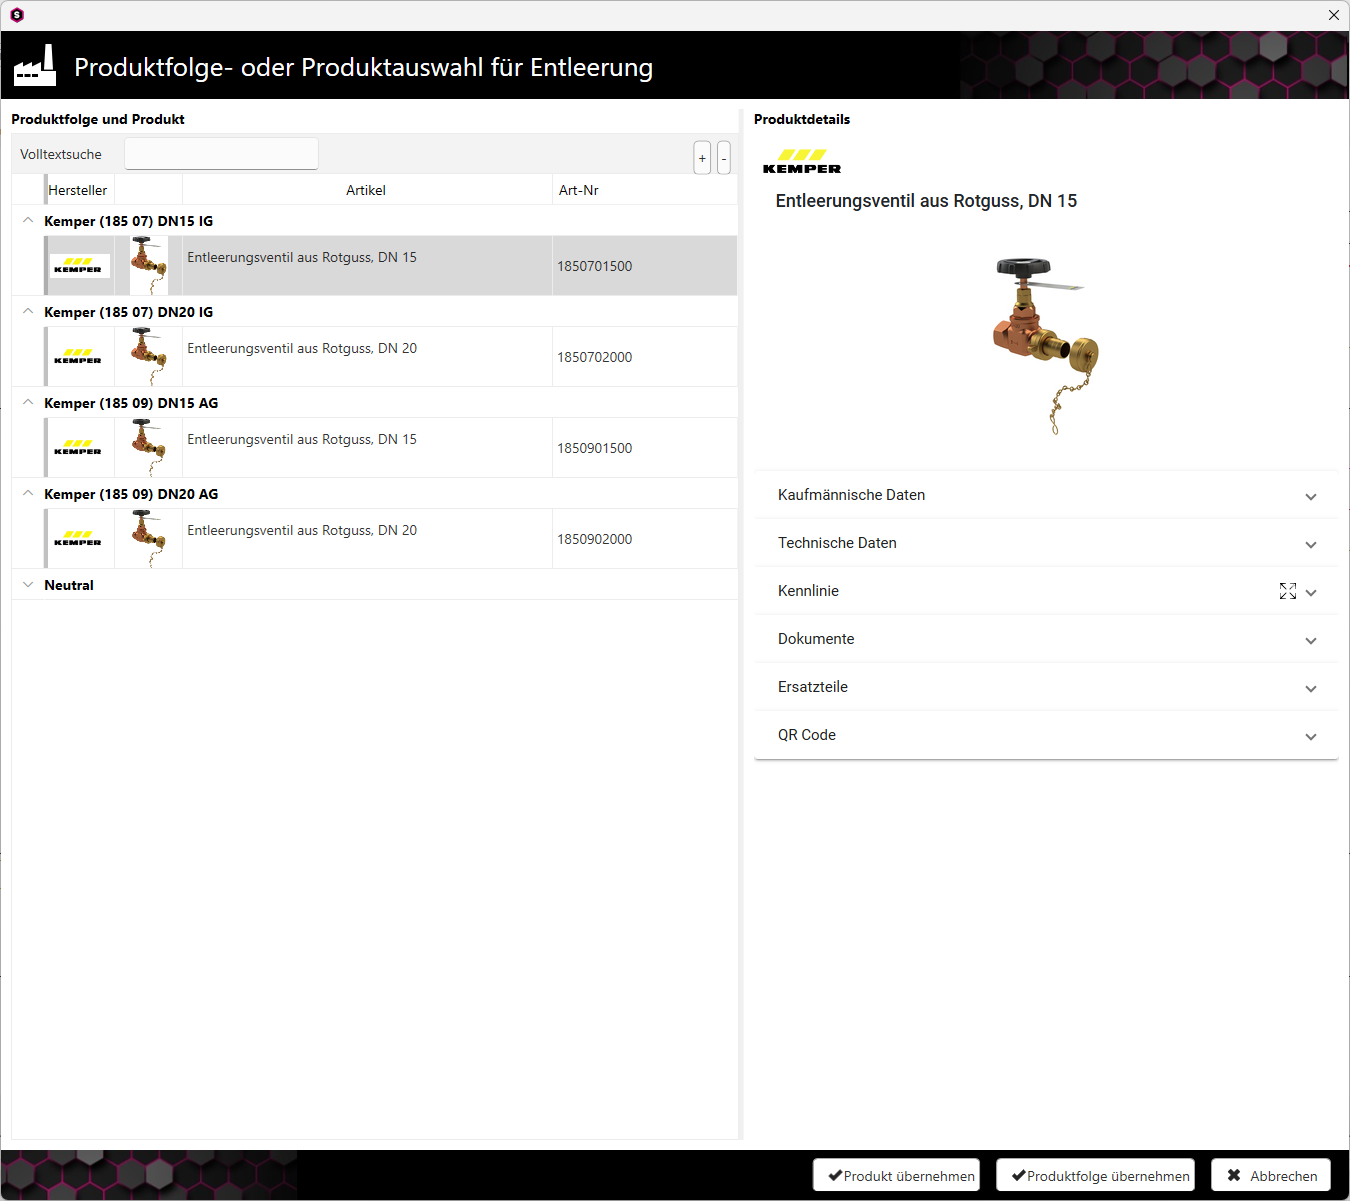The image size is (1350, 1201).
Task: Click the valve thumbnail in row 1850701500
Action: (x=149, y=266)
